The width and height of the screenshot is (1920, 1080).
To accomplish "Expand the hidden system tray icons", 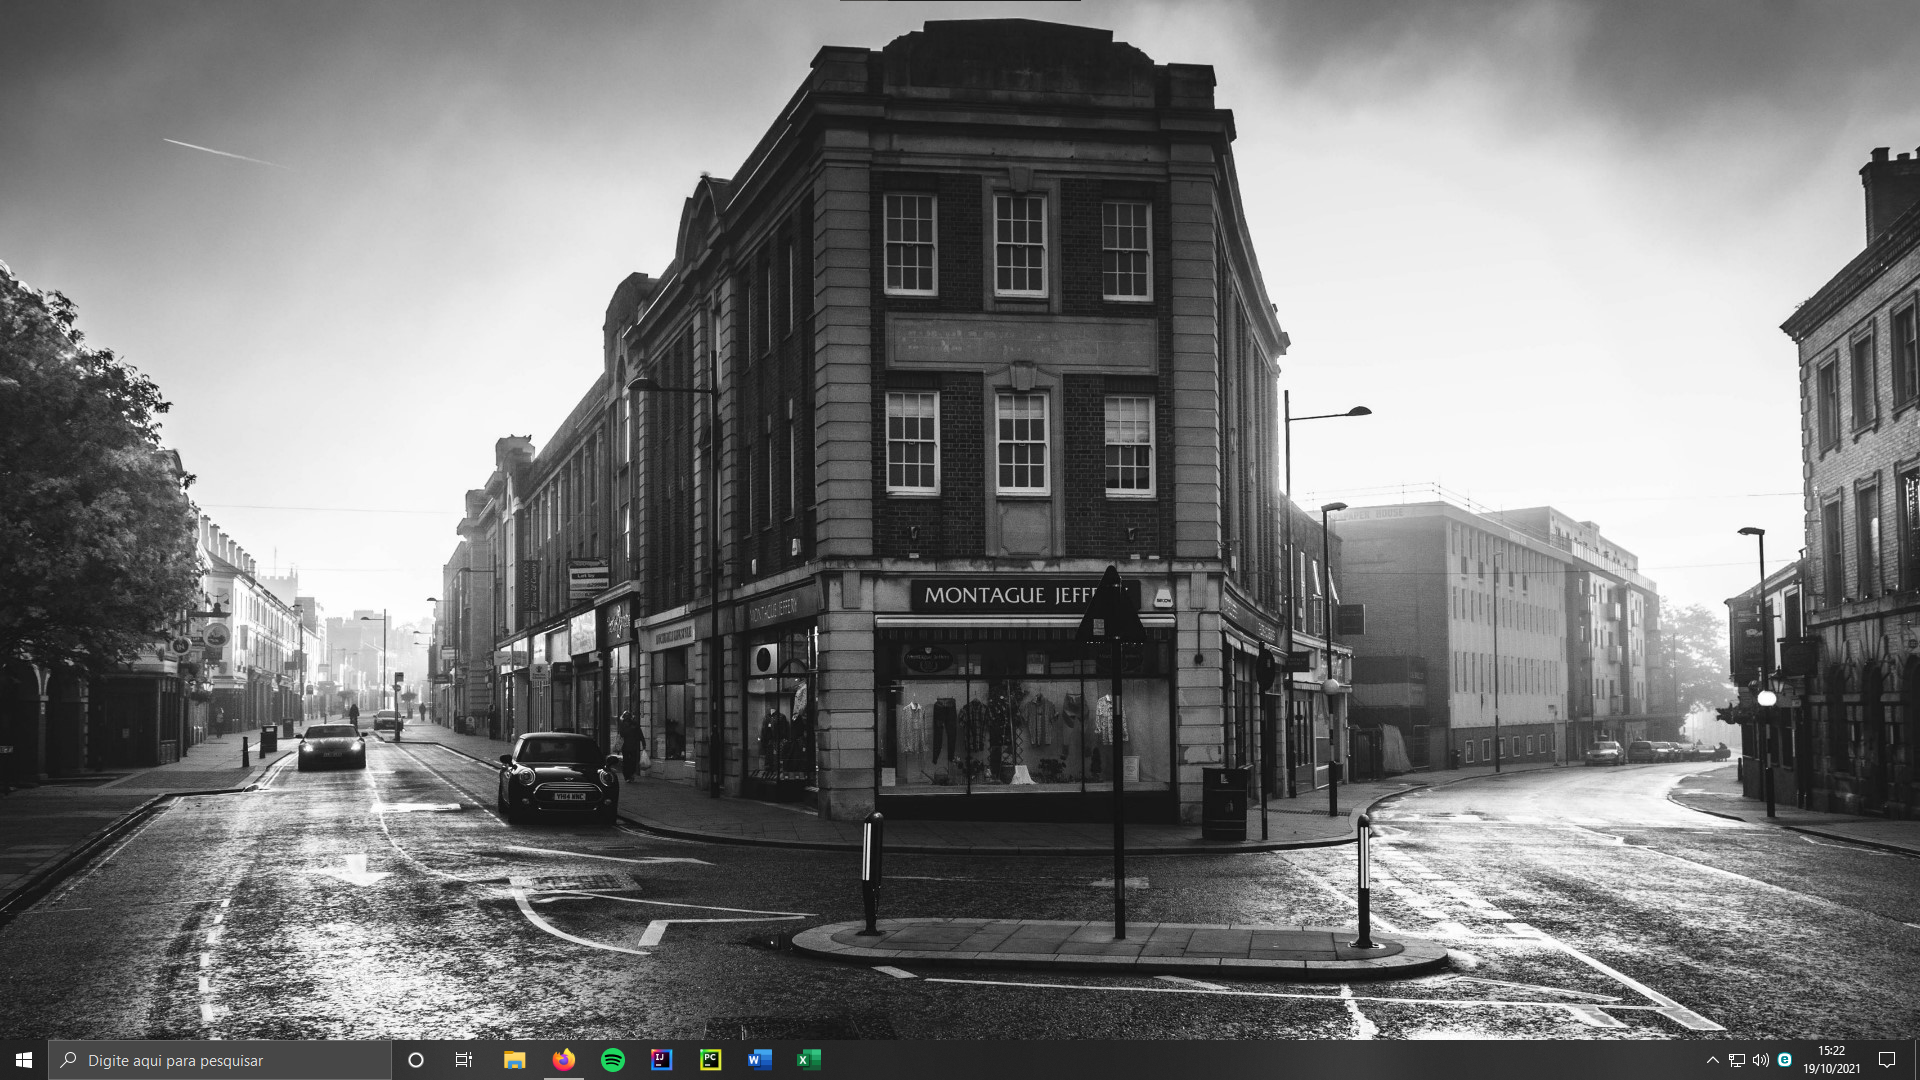I will pos(1712,1060).
